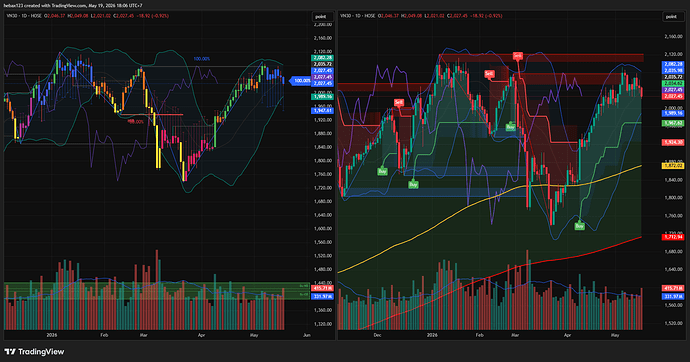Image resolution: width=690 pixels, height=362 pixels.
Task: Click the 2026 label on right time axis
Action: tap(432, 335)
